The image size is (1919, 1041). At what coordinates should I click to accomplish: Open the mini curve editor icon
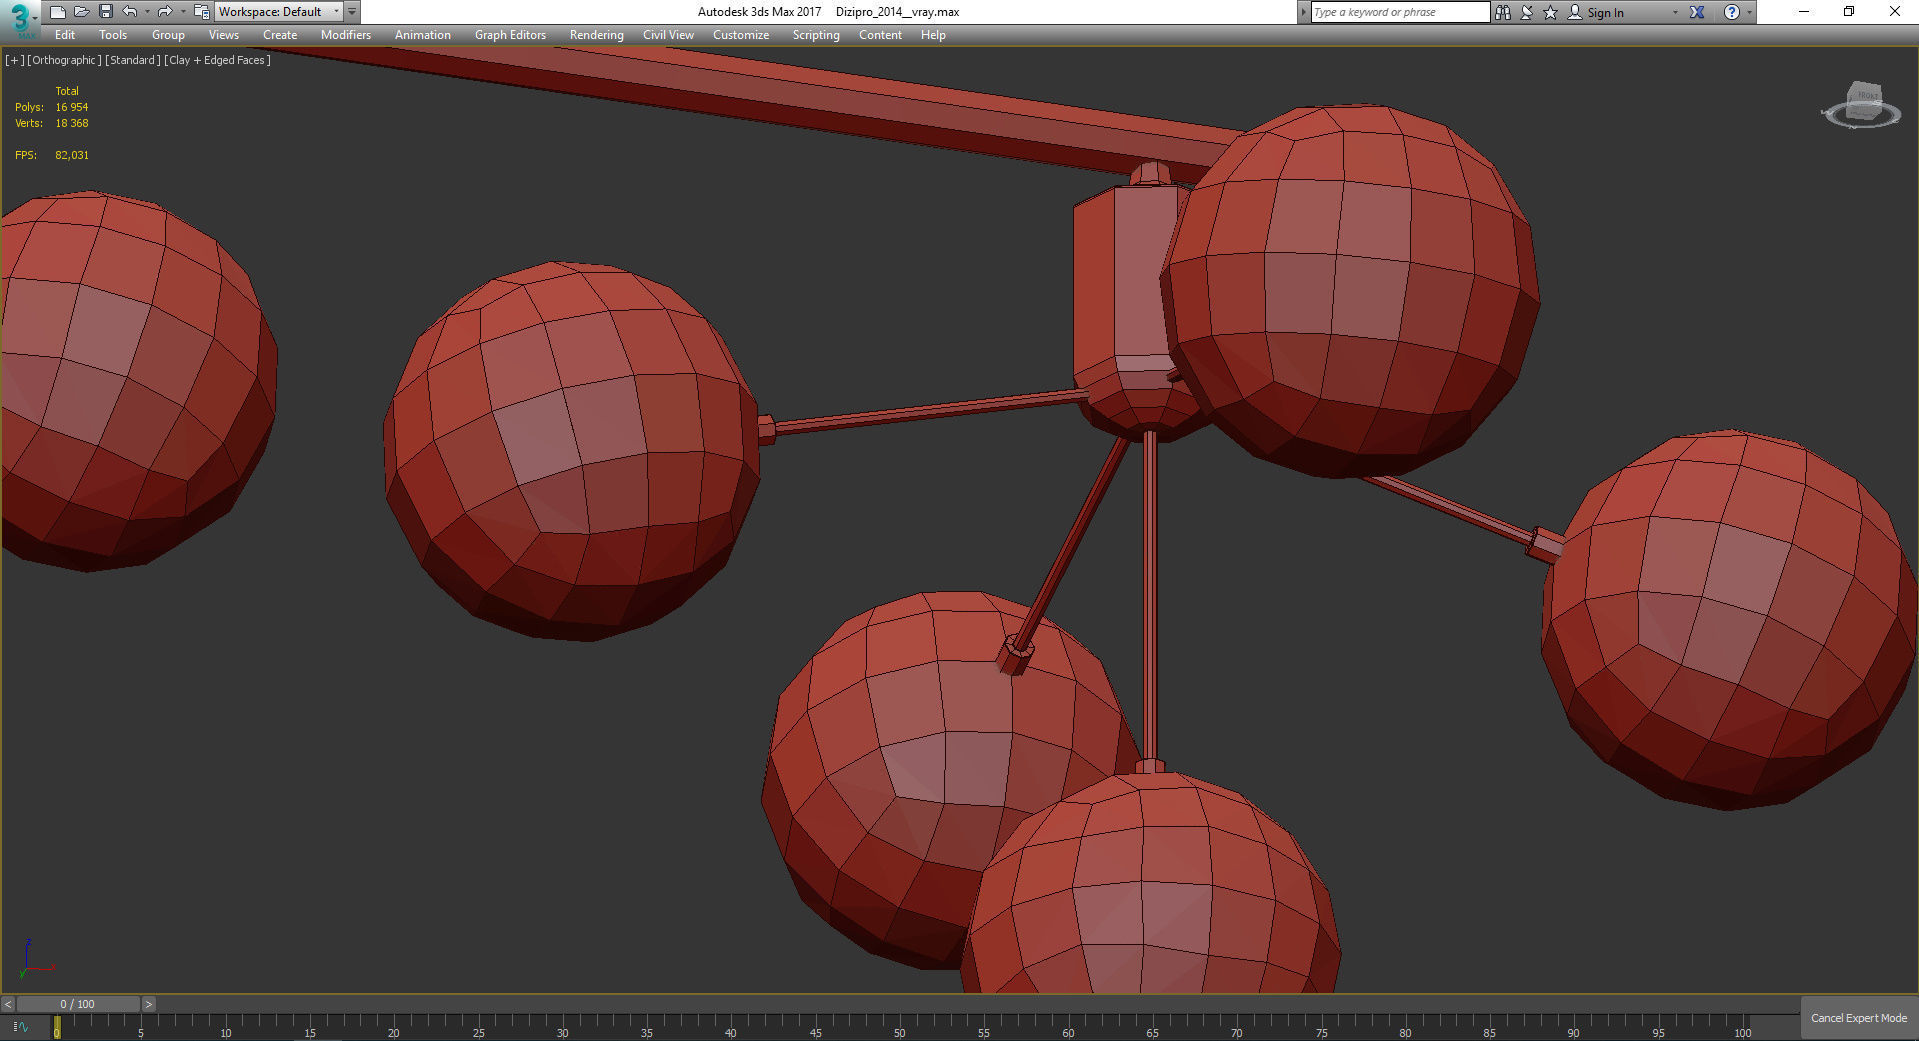click(20, 1026)
